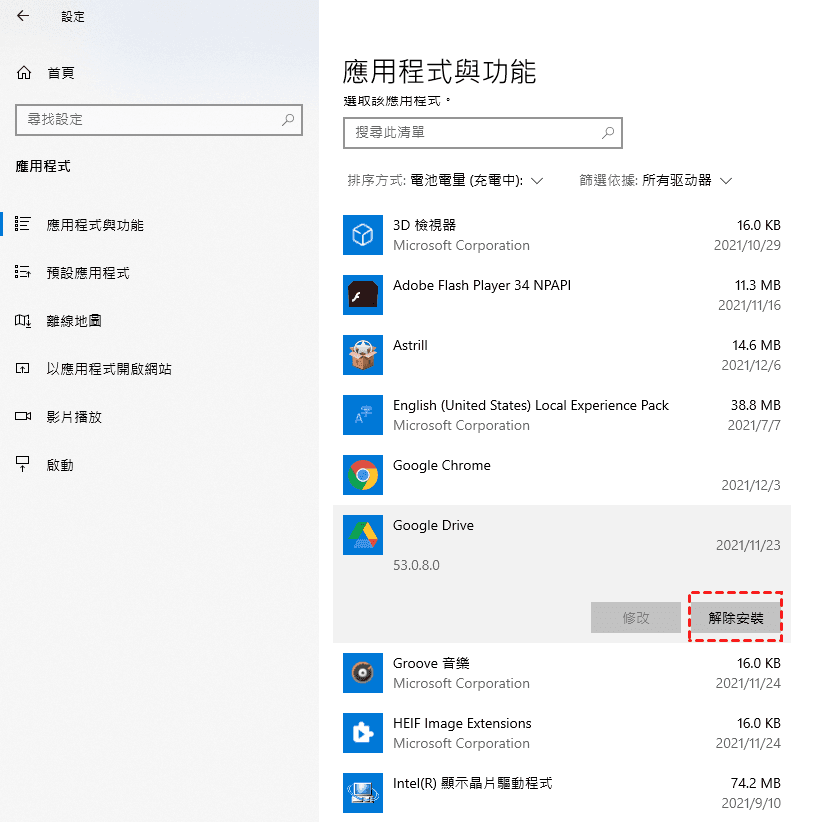Select the 預設應用程式 sidebar icon
Image resolution: width=826 pixels, height=822 pixels.
coord(23,272)
